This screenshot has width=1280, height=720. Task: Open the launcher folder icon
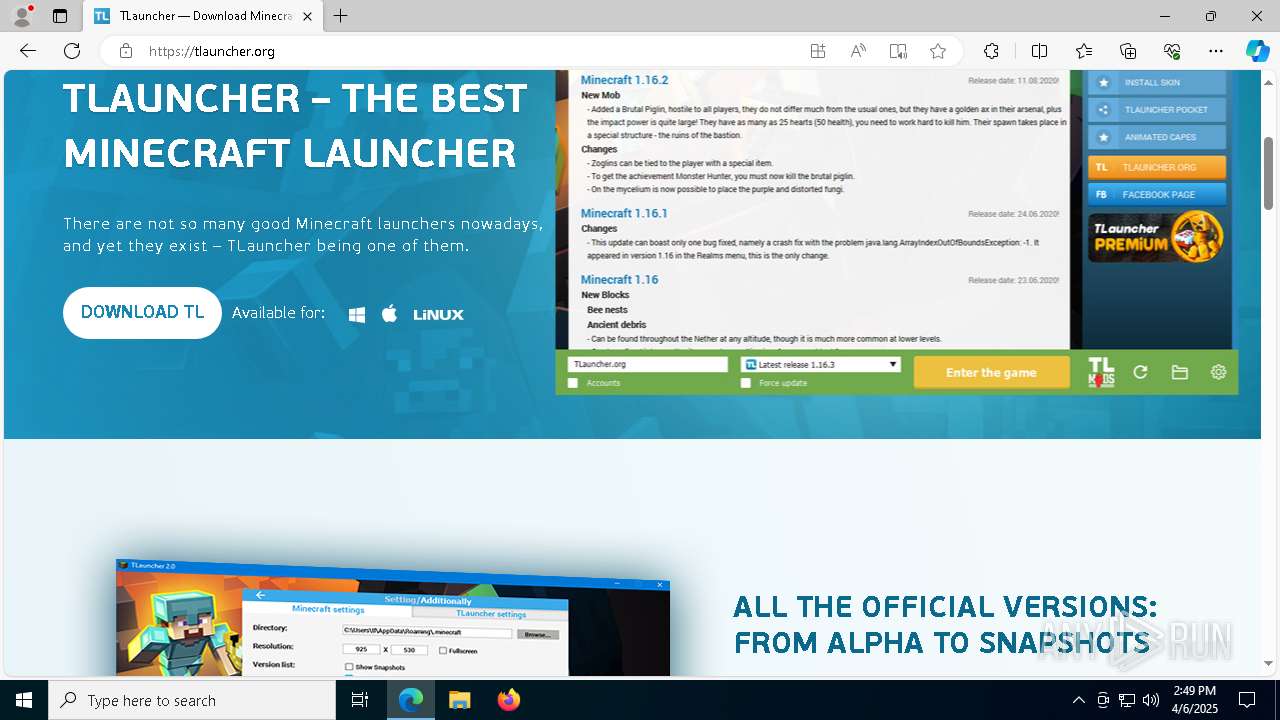1180,372
